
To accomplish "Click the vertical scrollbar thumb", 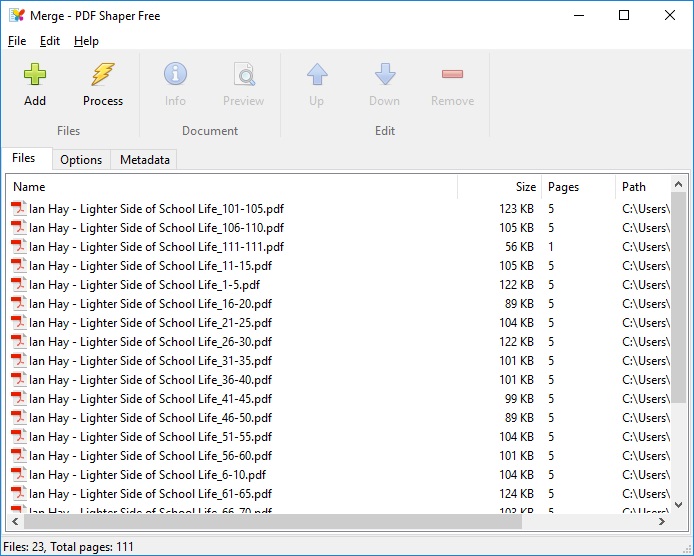I will click(x=679, y=297).
